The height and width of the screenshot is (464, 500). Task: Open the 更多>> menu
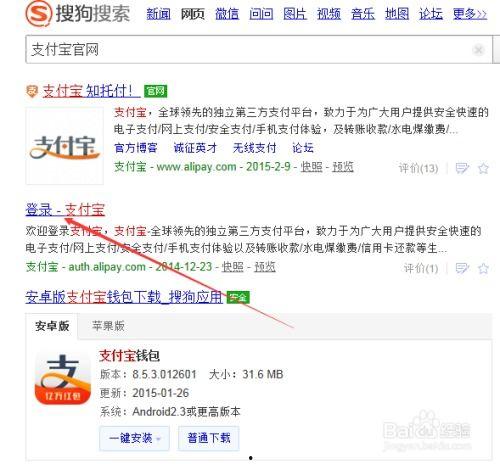tap(470, 14)
